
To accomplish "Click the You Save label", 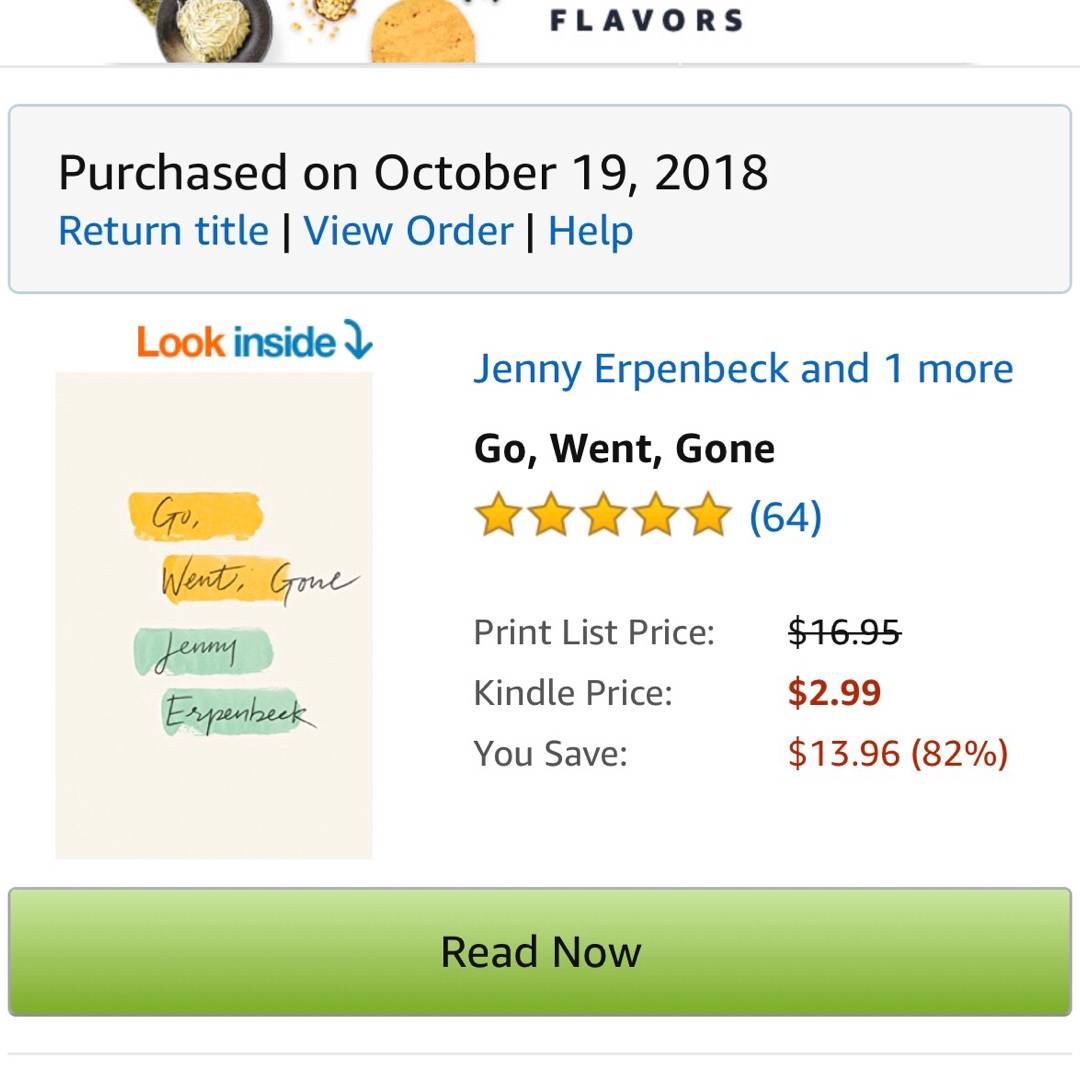I will pos(550,753).
